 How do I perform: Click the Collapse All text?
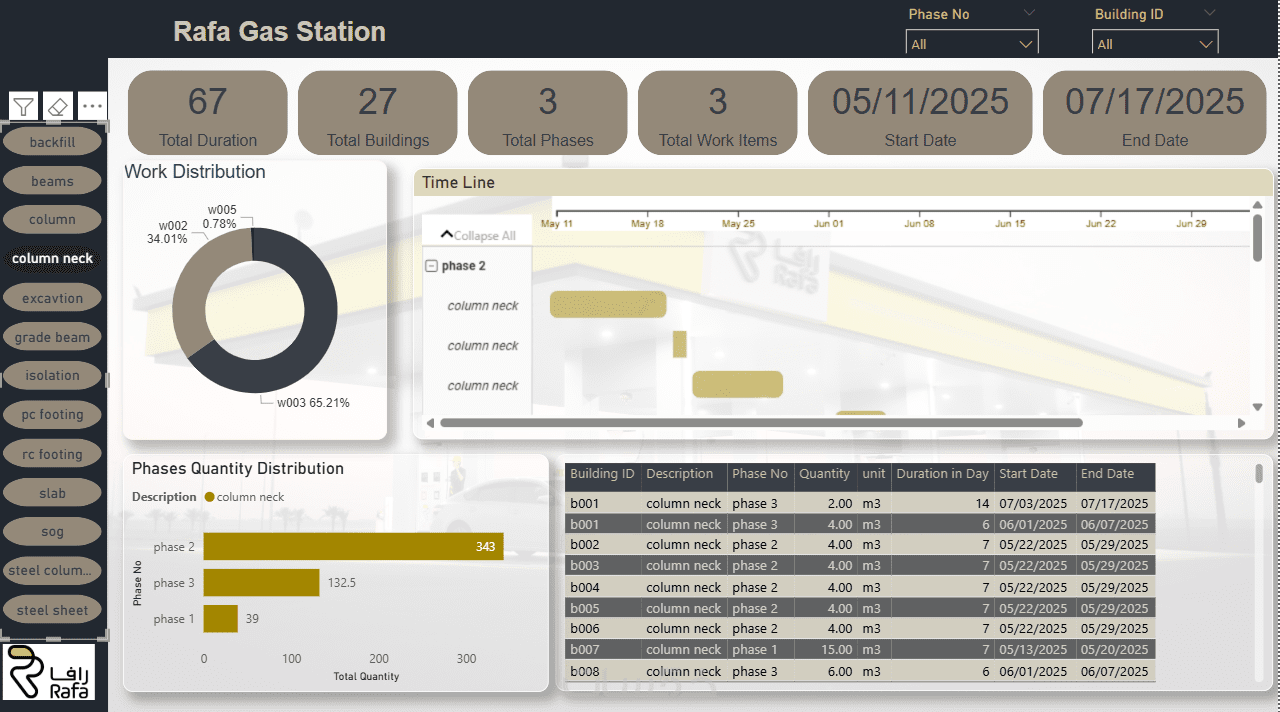485,236
